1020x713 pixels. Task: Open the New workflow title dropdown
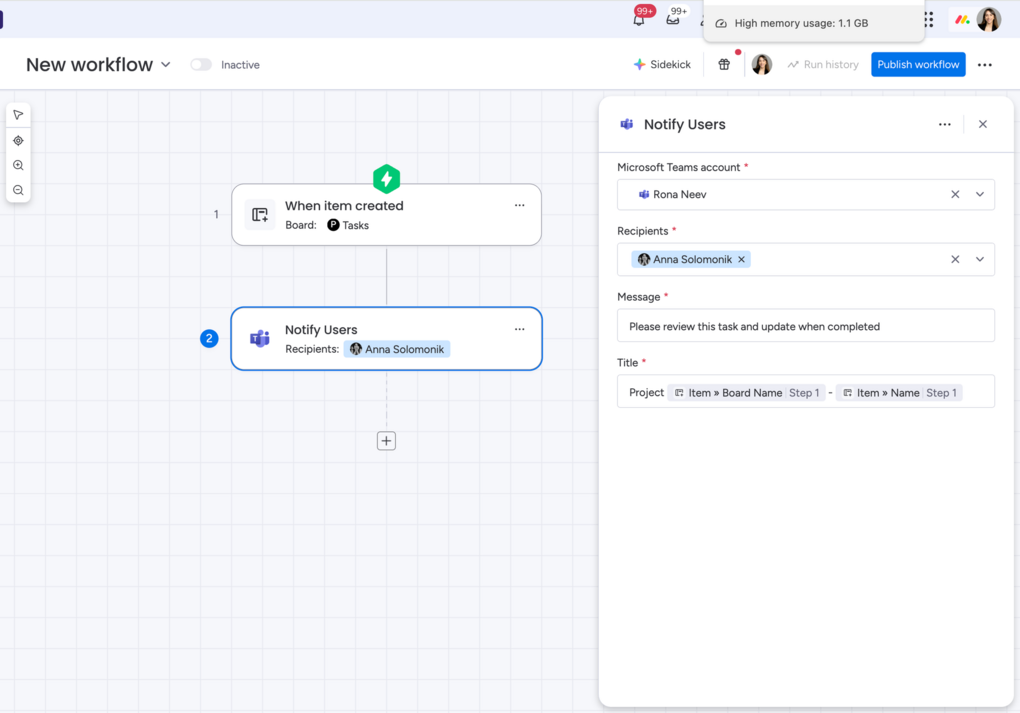point(166,64)
